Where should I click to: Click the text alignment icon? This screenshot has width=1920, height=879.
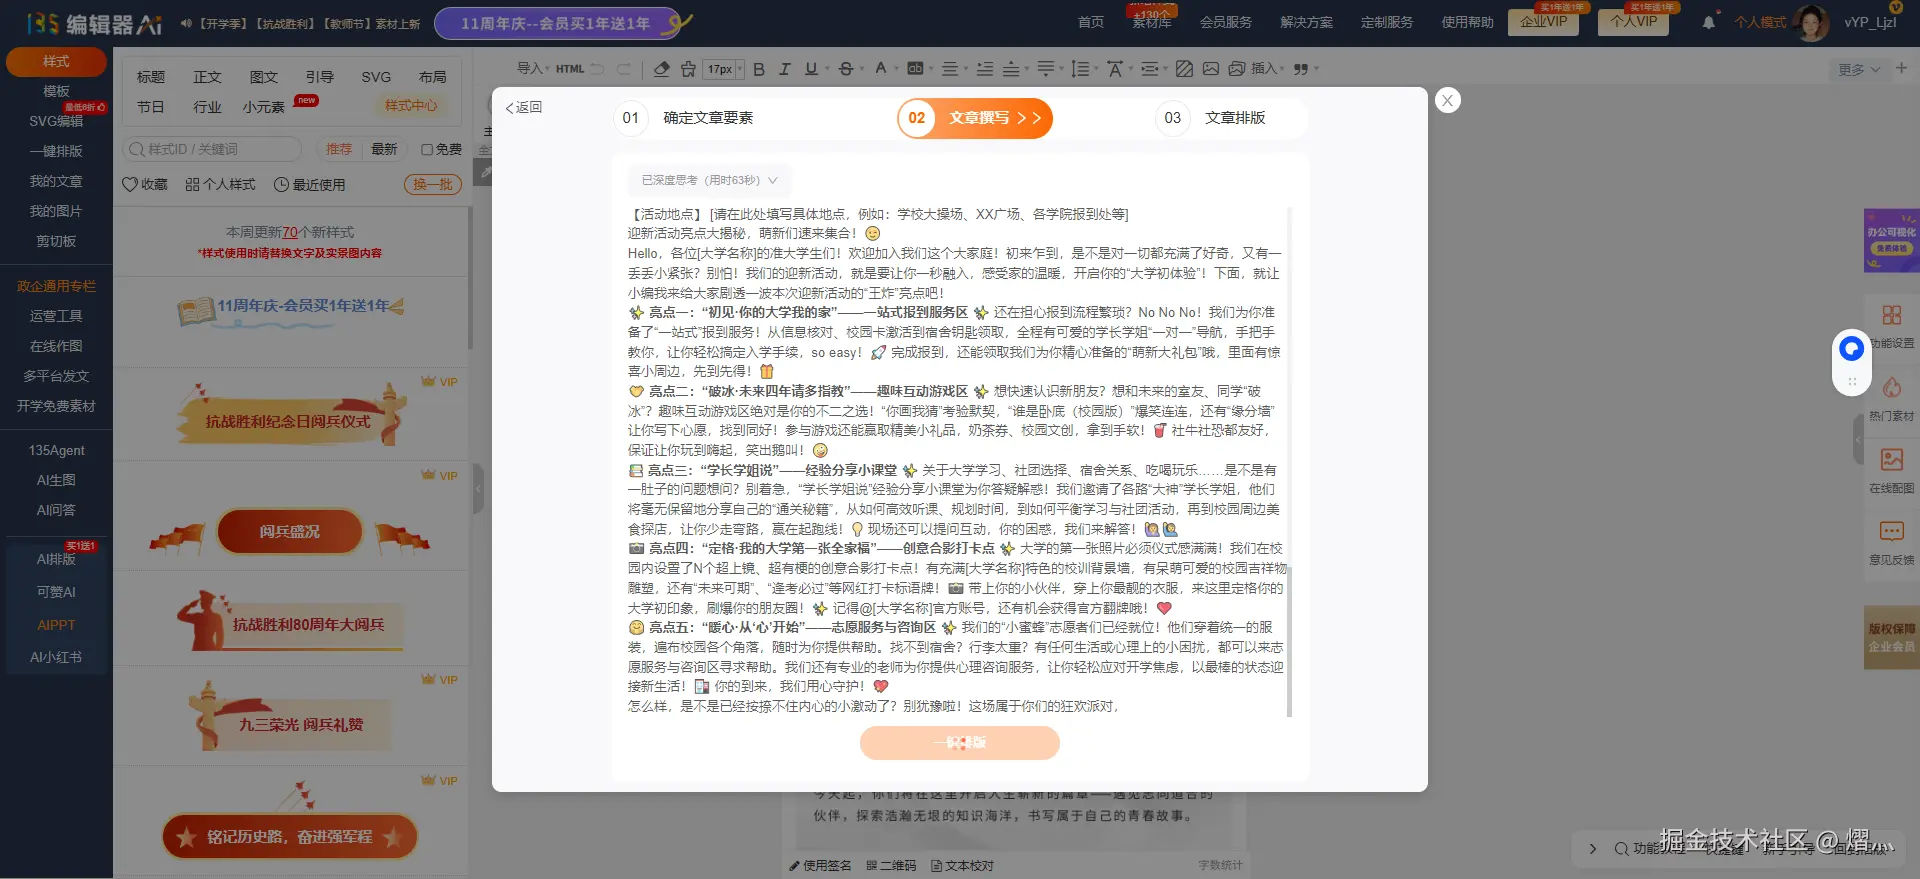[x=949, y=69]
